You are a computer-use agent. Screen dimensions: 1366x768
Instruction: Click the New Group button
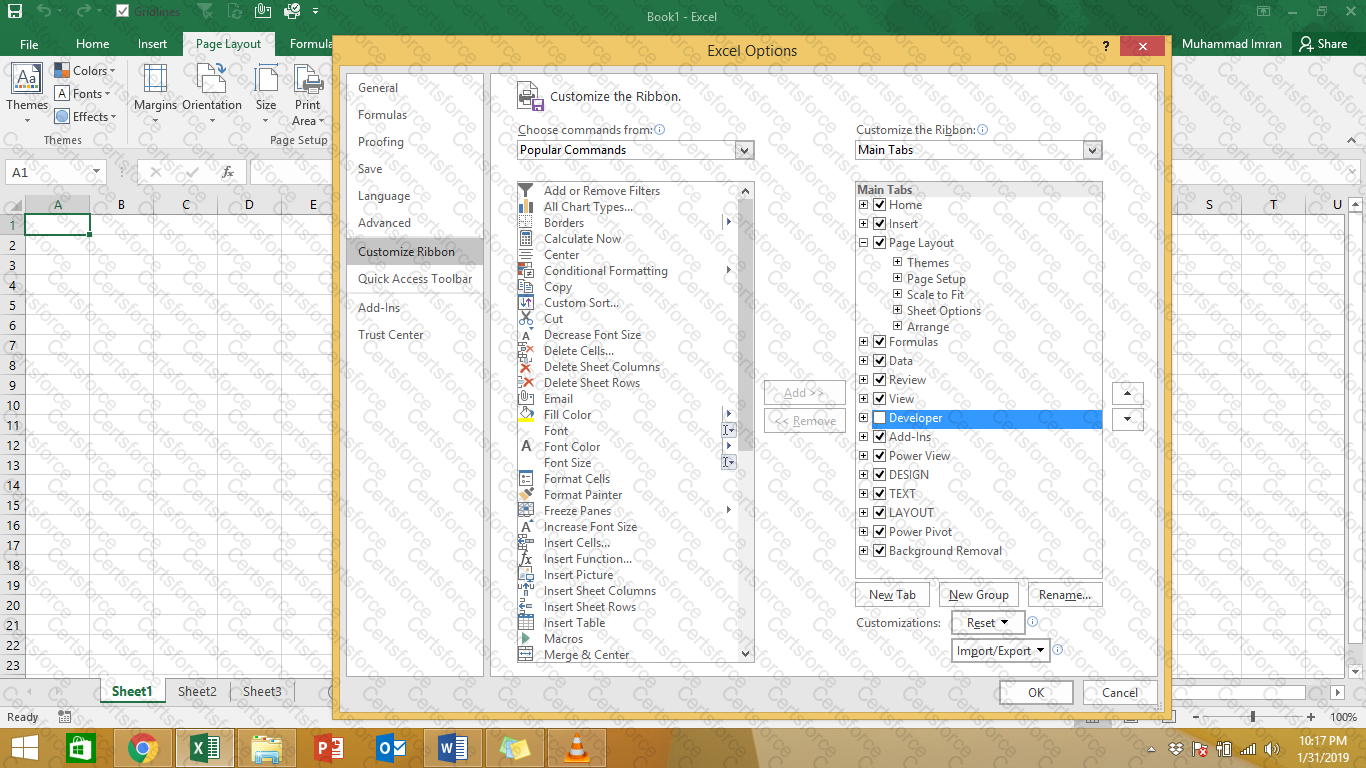click(x=978, y=595)
